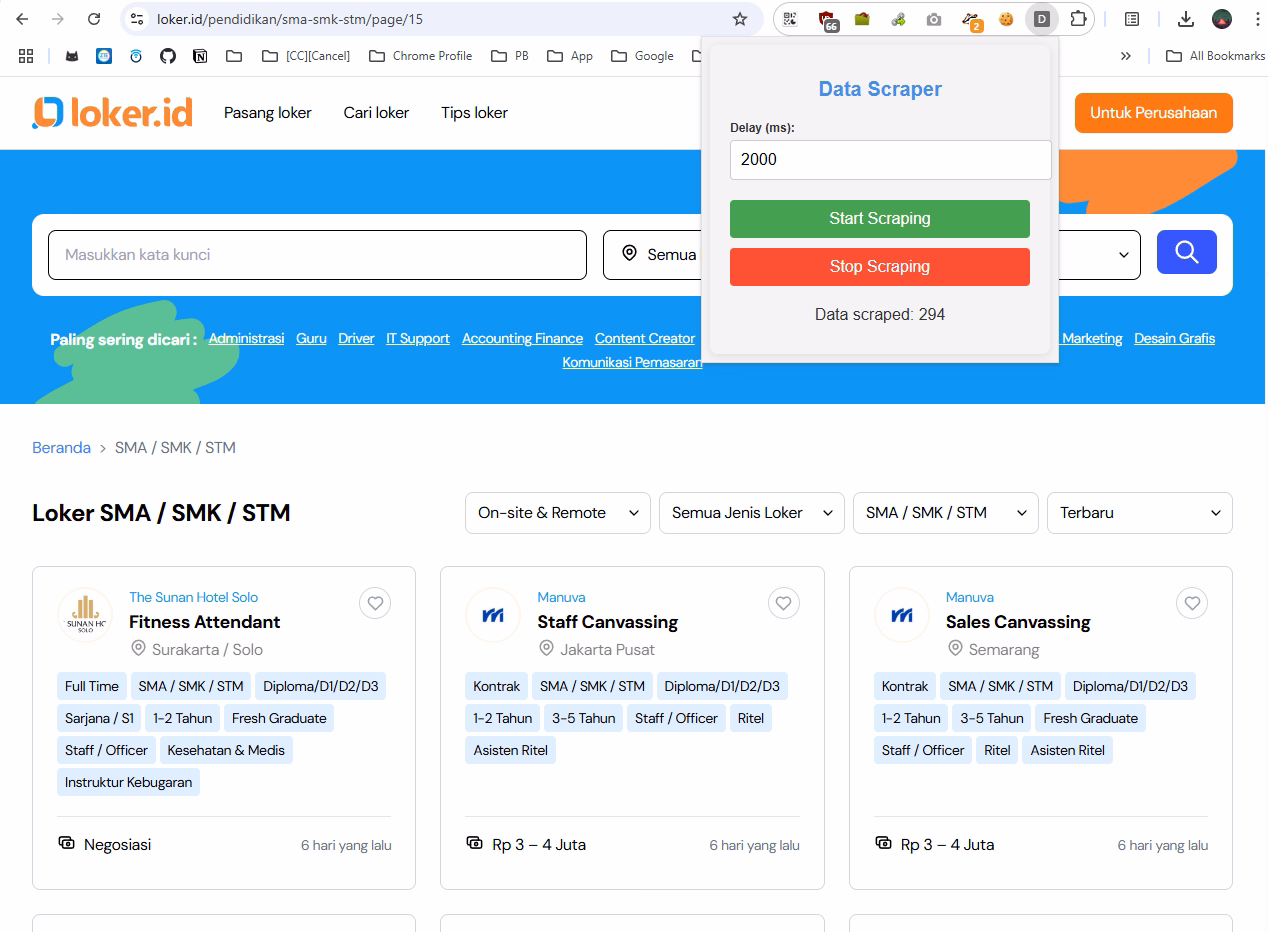Viewport: 1268px width, 932px height.
Task: Open the Tips loker menu item
Action: pyautogui.click(x=474, y=113)
